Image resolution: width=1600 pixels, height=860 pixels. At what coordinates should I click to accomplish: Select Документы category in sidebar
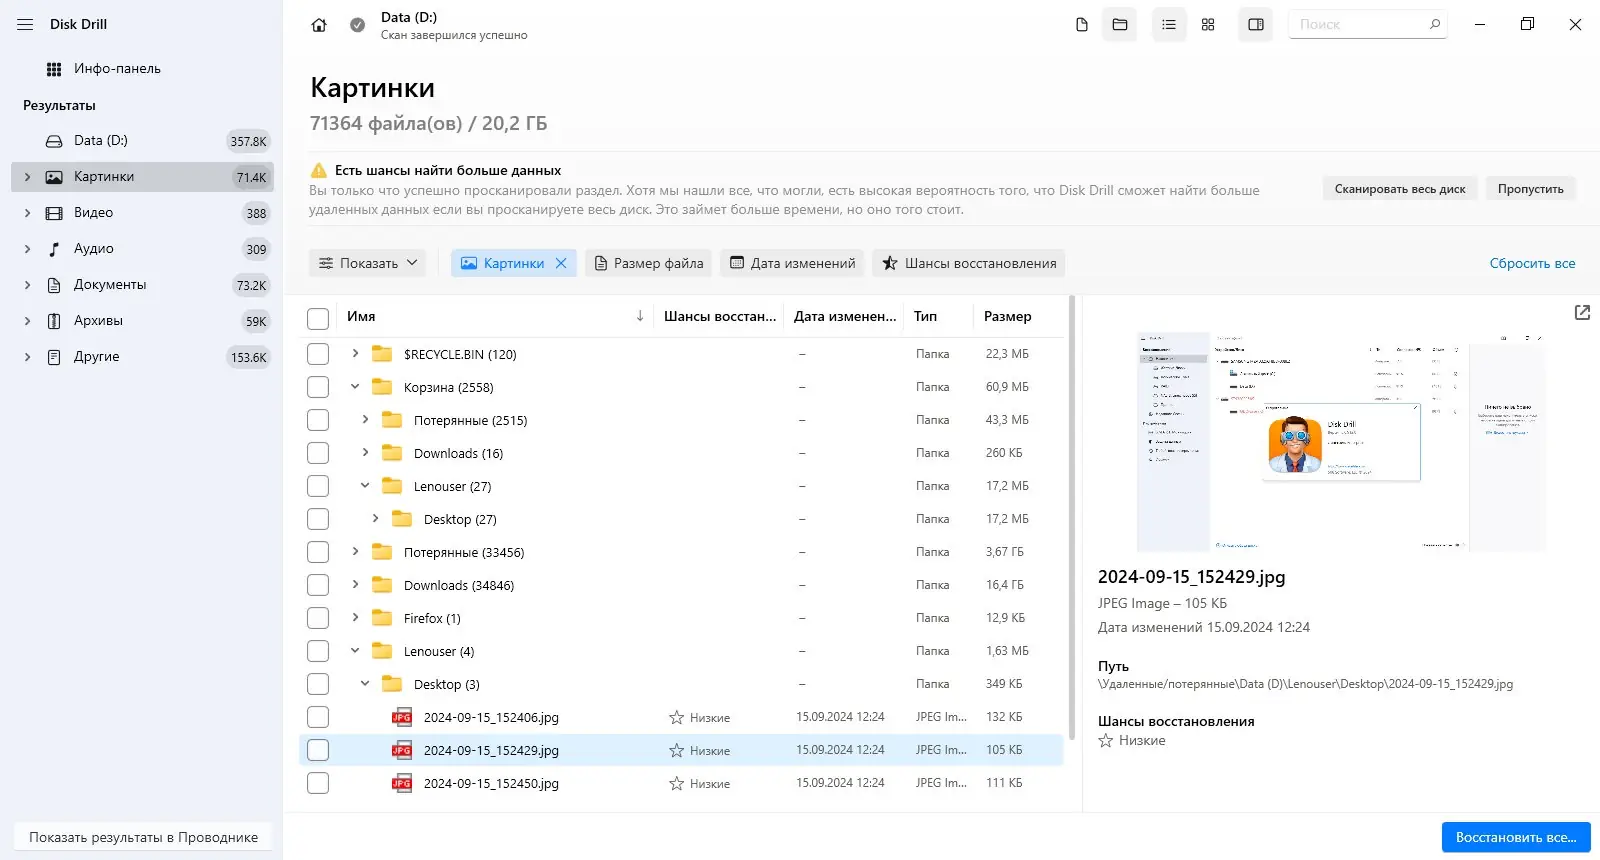pos(142,285)
